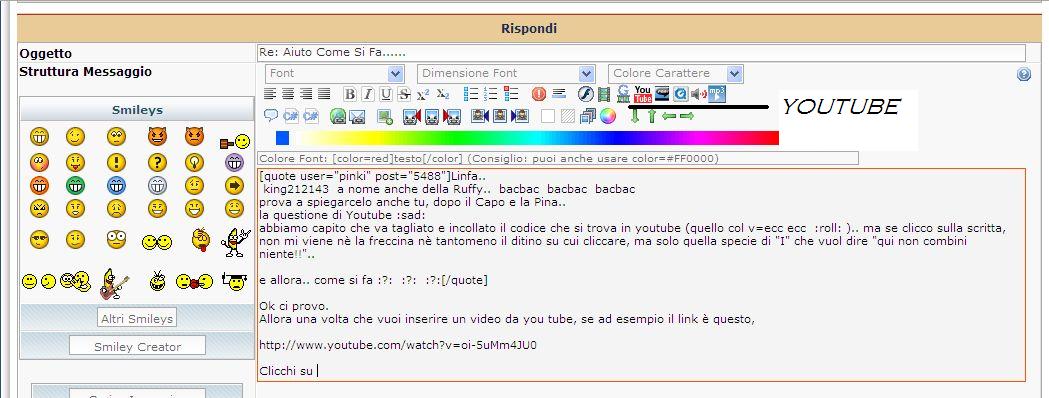Screen dimensions: 1049x398
Task: Insert a bulleted list
Action: click(x=471, y=94)
